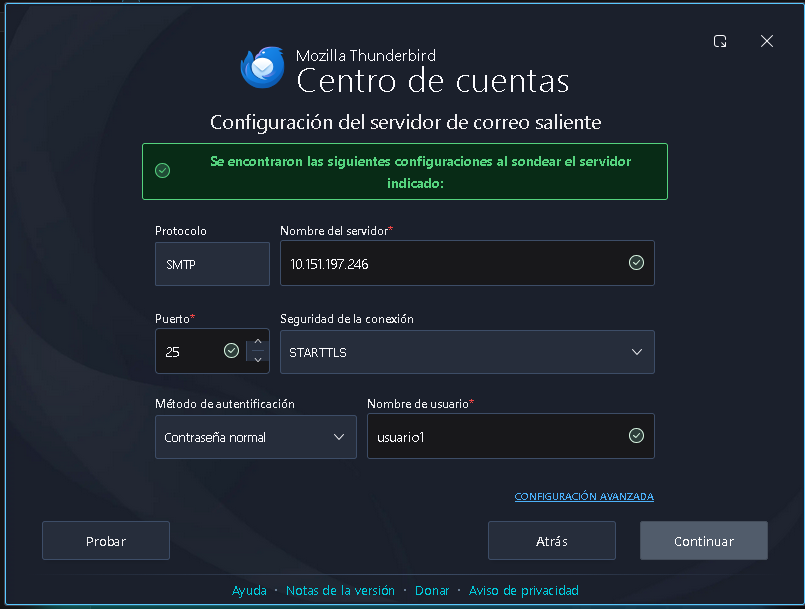
Task: Decrease the port number with the down arrow
Action: point(258,359)
